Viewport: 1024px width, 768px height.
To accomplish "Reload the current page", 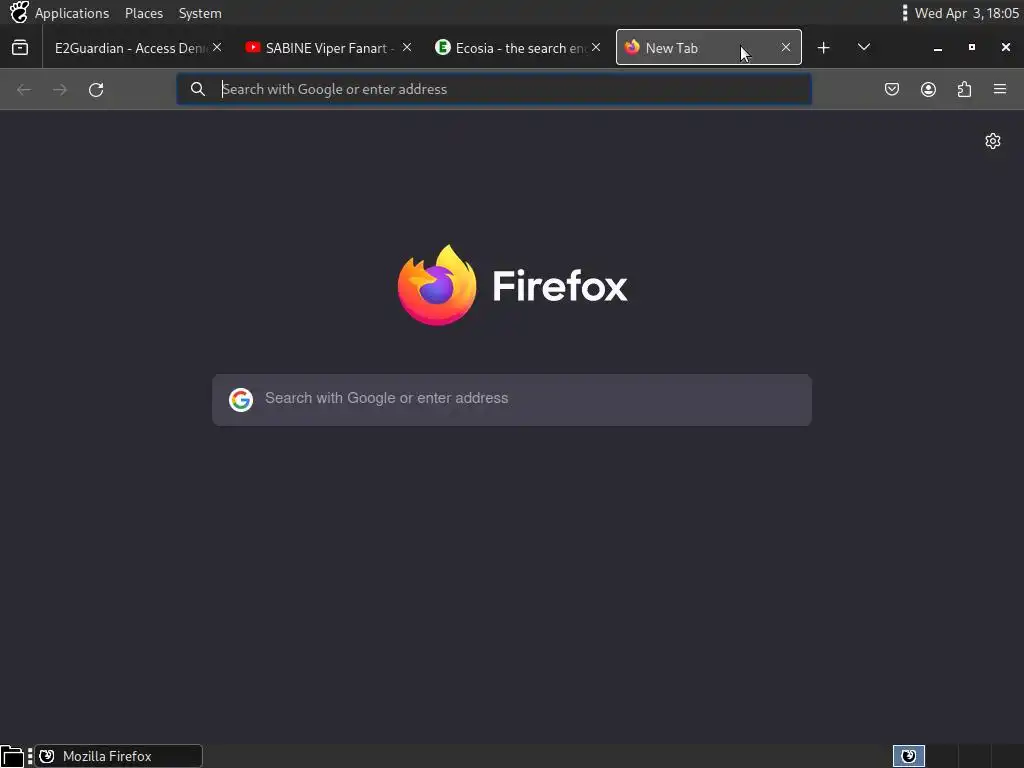I will (x=96, y=89).
